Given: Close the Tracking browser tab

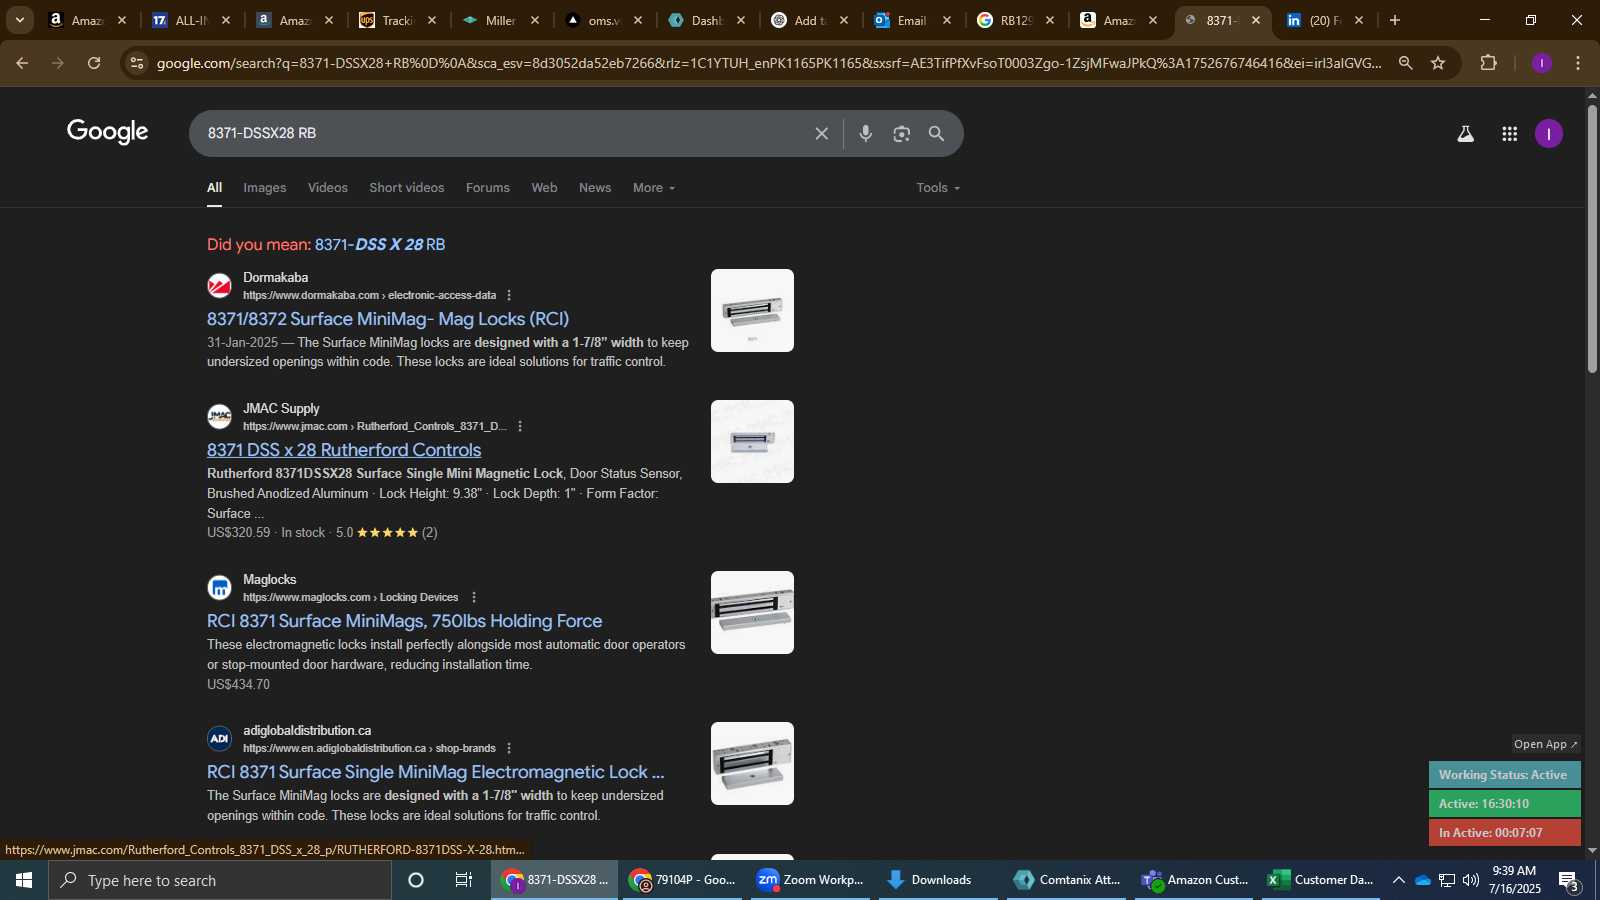Looking at the screenshot, I should (432, 20).
